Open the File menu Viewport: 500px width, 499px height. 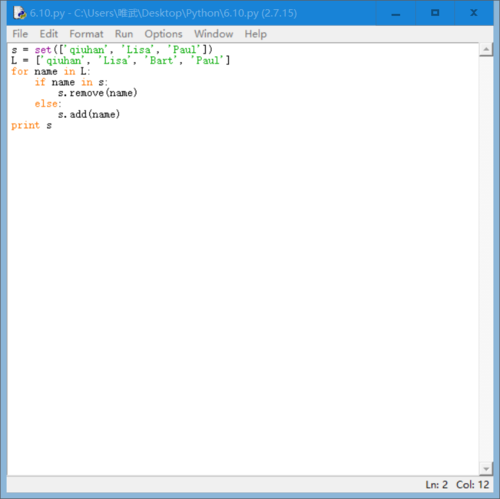(20, 34)
